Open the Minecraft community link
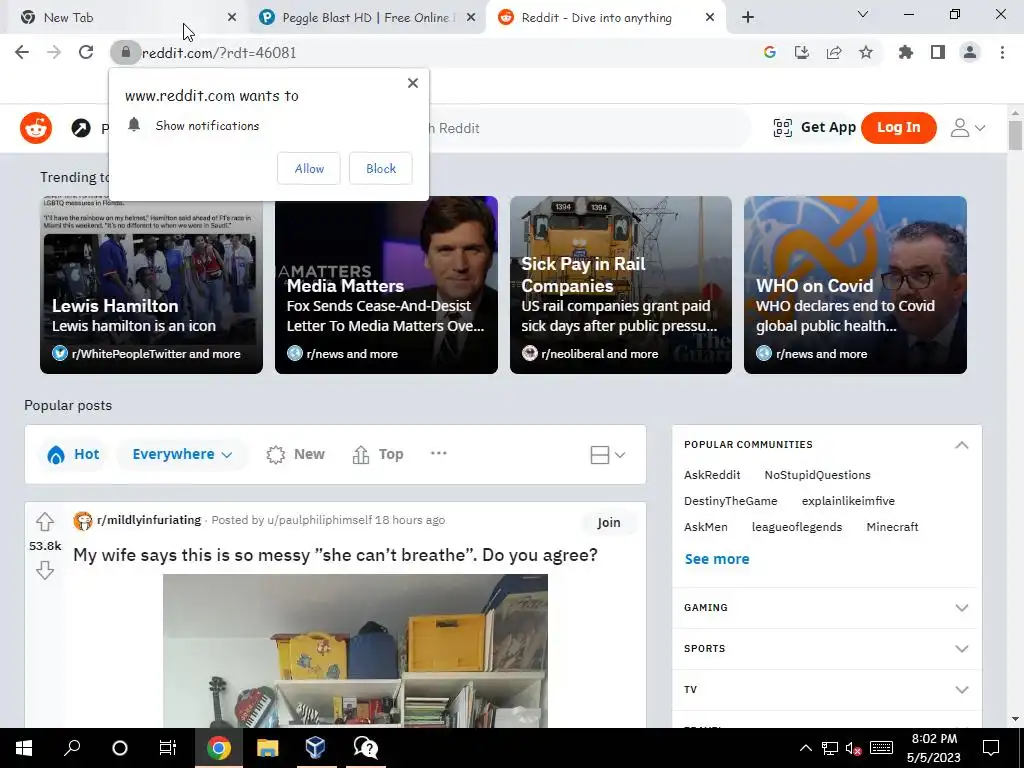This screenshot has width=1024, height=768. click(x=892, y=527)
